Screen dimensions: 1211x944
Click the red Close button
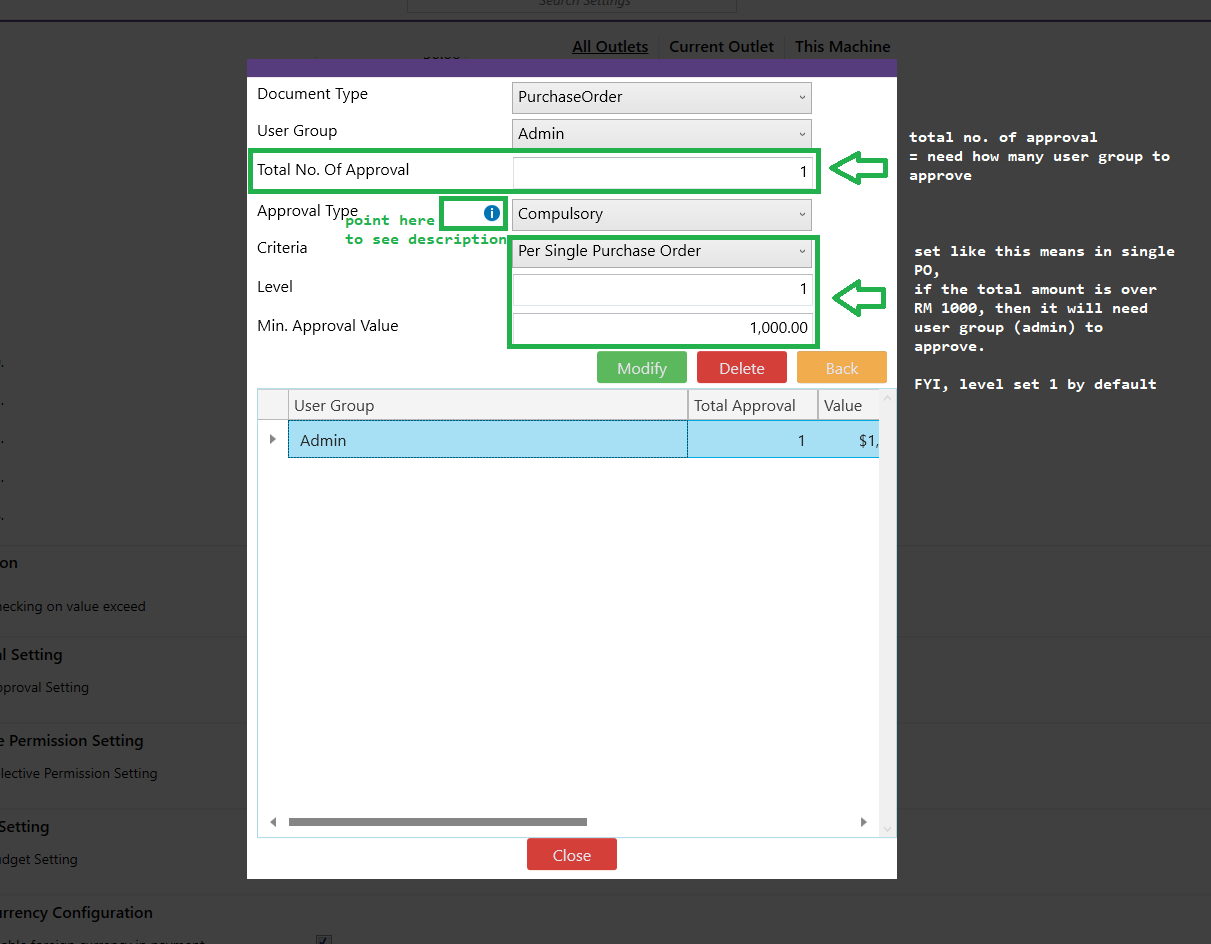[571, 855]
